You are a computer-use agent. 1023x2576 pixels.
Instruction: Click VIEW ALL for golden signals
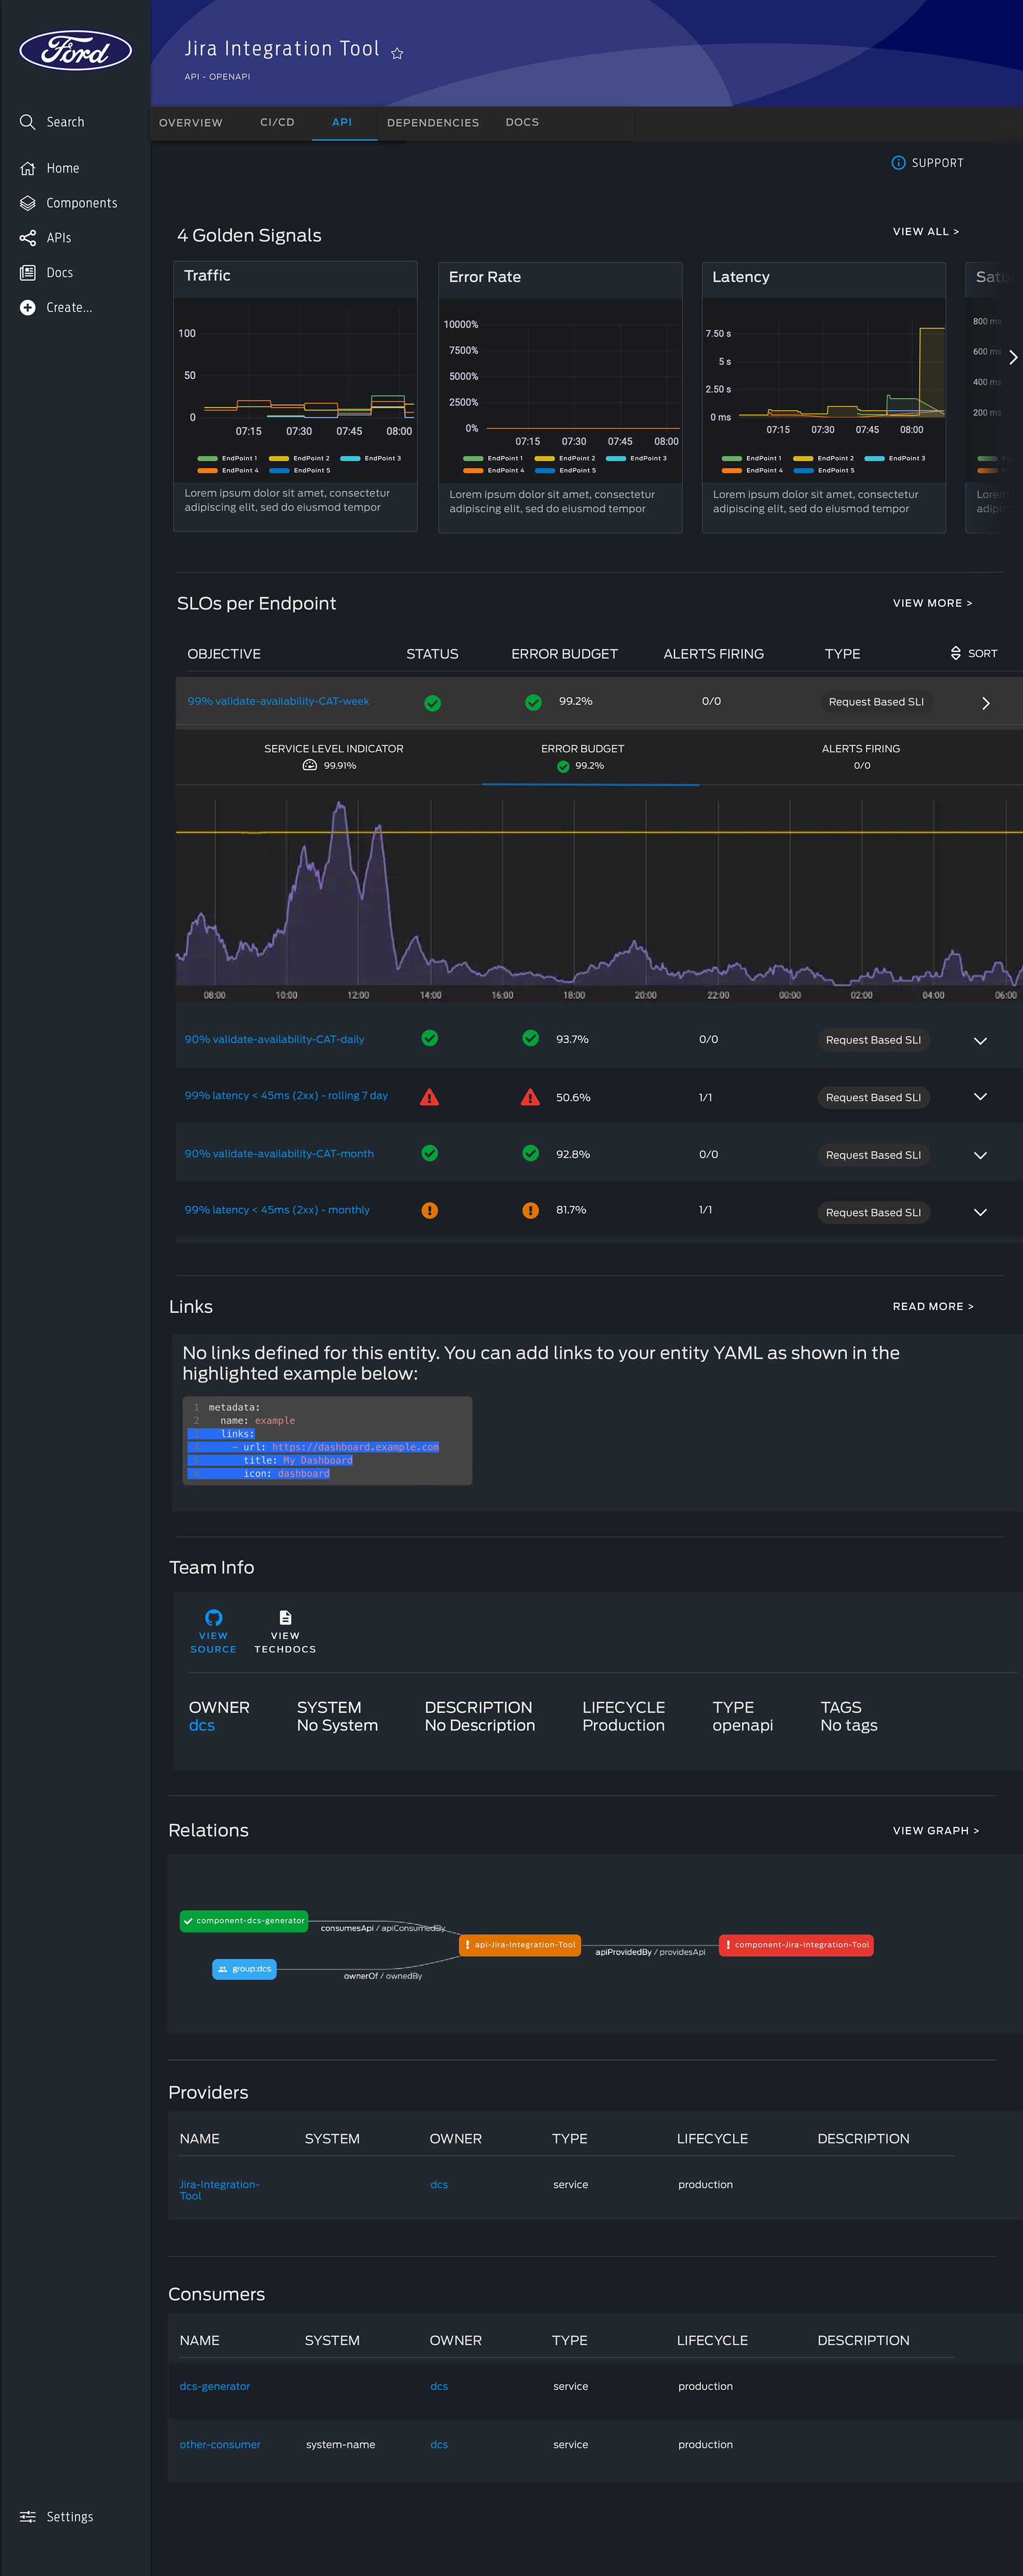pos(926,231)
